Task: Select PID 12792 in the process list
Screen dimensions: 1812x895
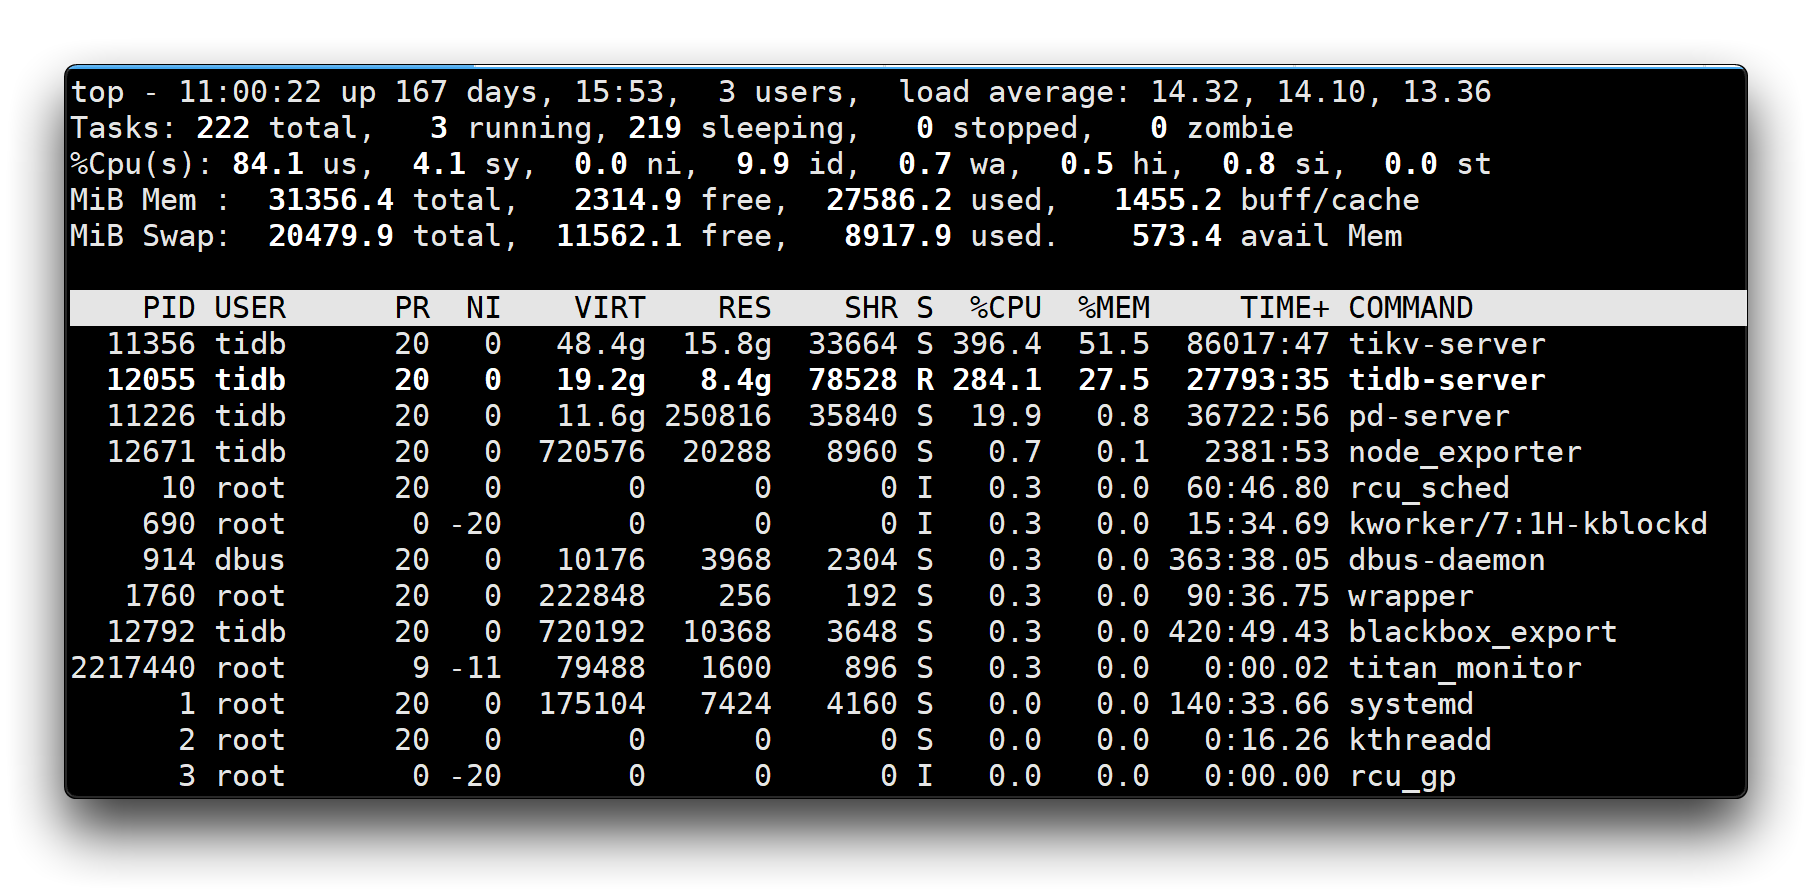Action: click(x=151, y=632)
